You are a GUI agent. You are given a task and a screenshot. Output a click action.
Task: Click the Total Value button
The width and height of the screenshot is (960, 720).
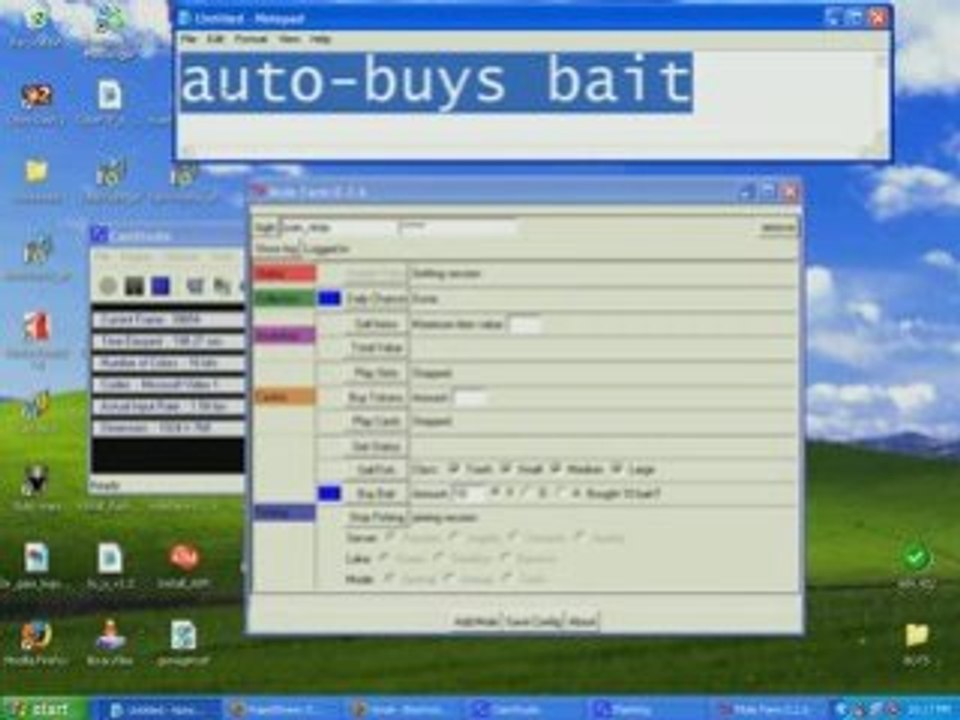375,348
